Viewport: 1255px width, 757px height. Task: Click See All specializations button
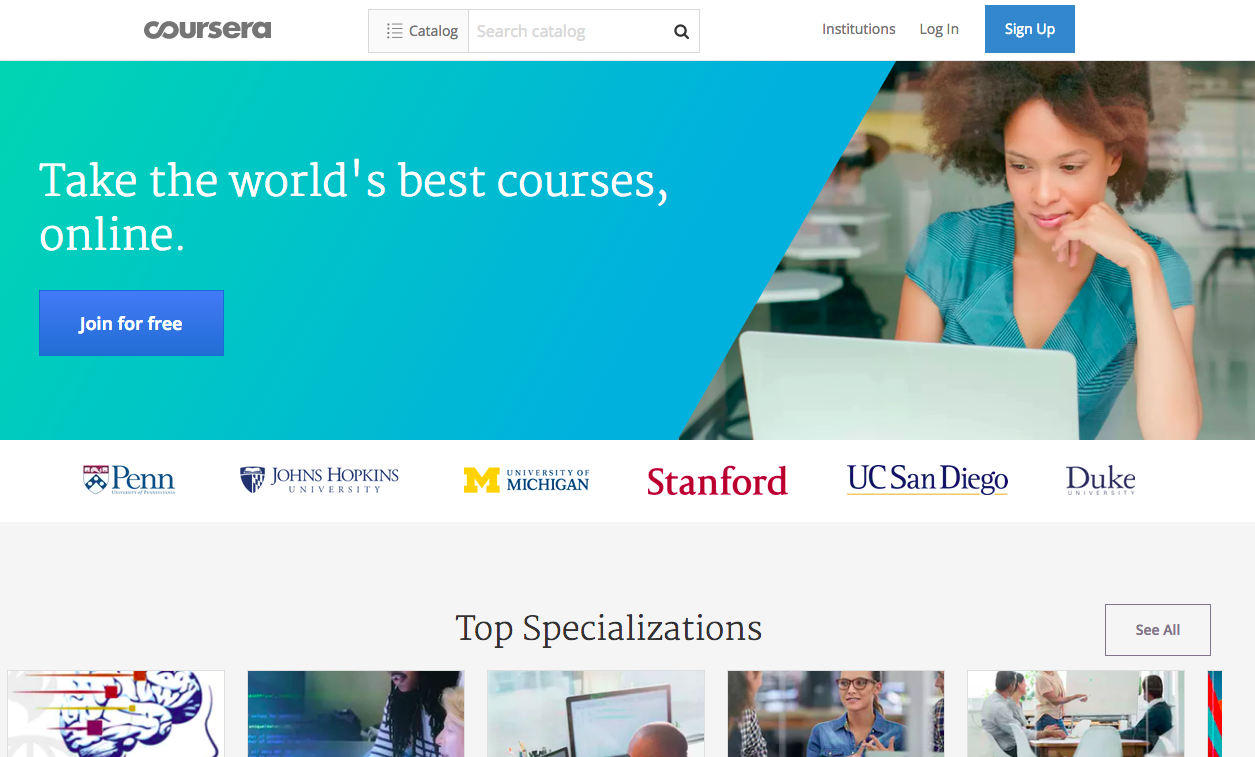coord(1157,630)
